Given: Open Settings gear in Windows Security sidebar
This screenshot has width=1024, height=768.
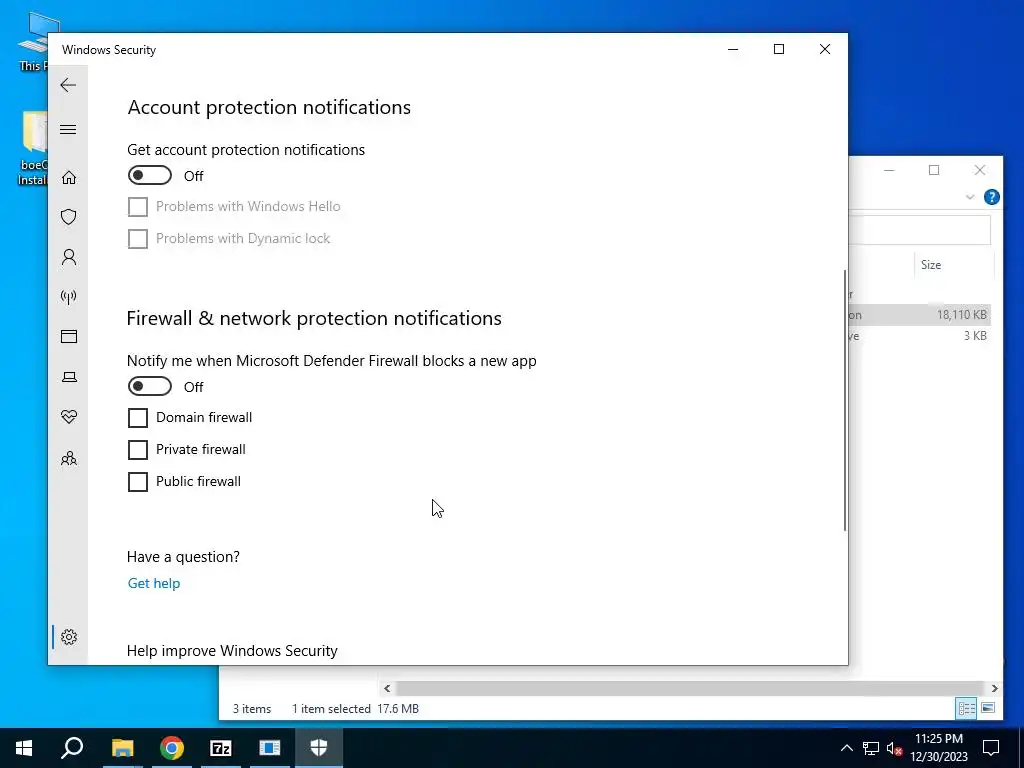Looking at the screenshot, I should coord(69,637).
